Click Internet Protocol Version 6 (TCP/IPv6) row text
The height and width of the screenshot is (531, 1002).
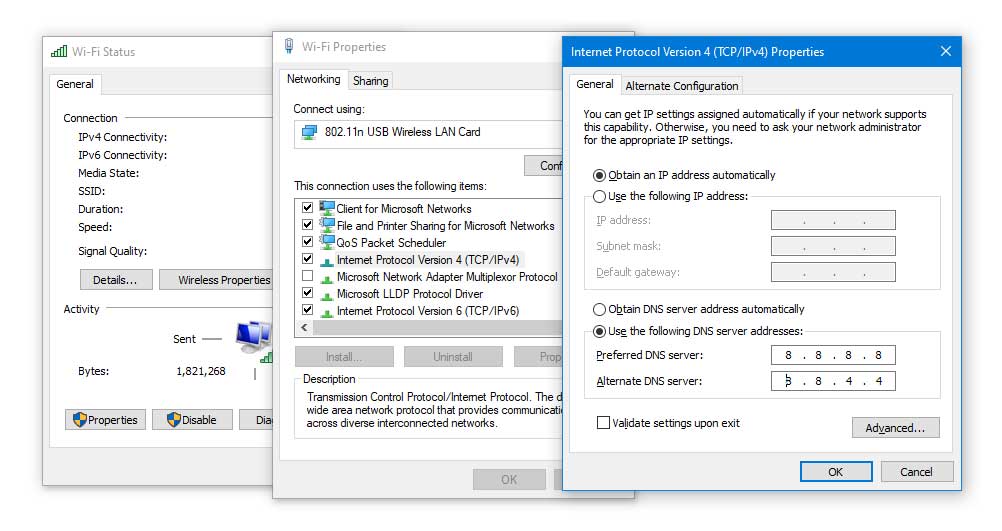[x=428, y=311]
